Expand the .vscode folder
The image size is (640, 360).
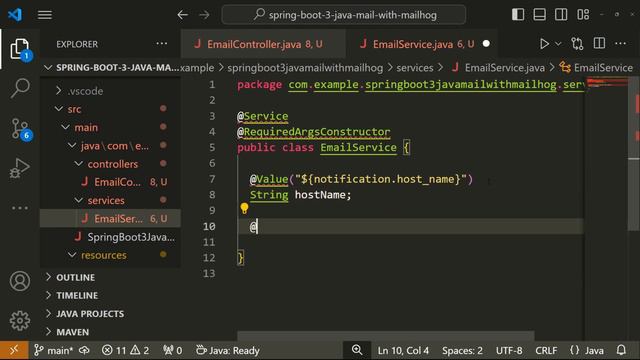click(x=110, y=91)
